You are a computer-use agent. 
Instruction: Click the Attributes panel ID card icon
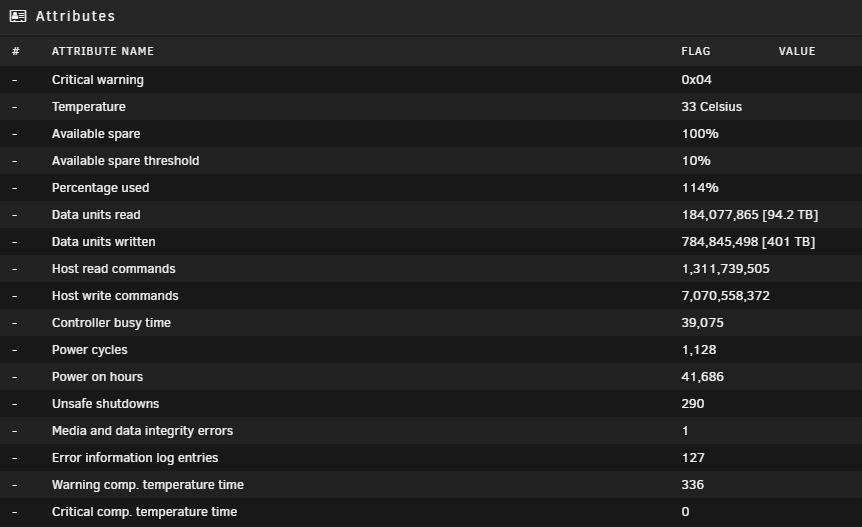[x=18, y=16]
